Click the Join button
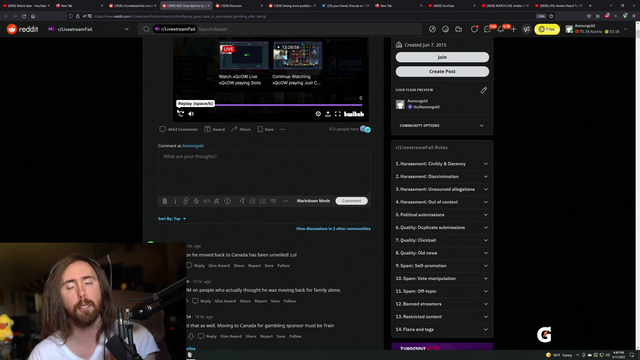 (x=442, y=57)
